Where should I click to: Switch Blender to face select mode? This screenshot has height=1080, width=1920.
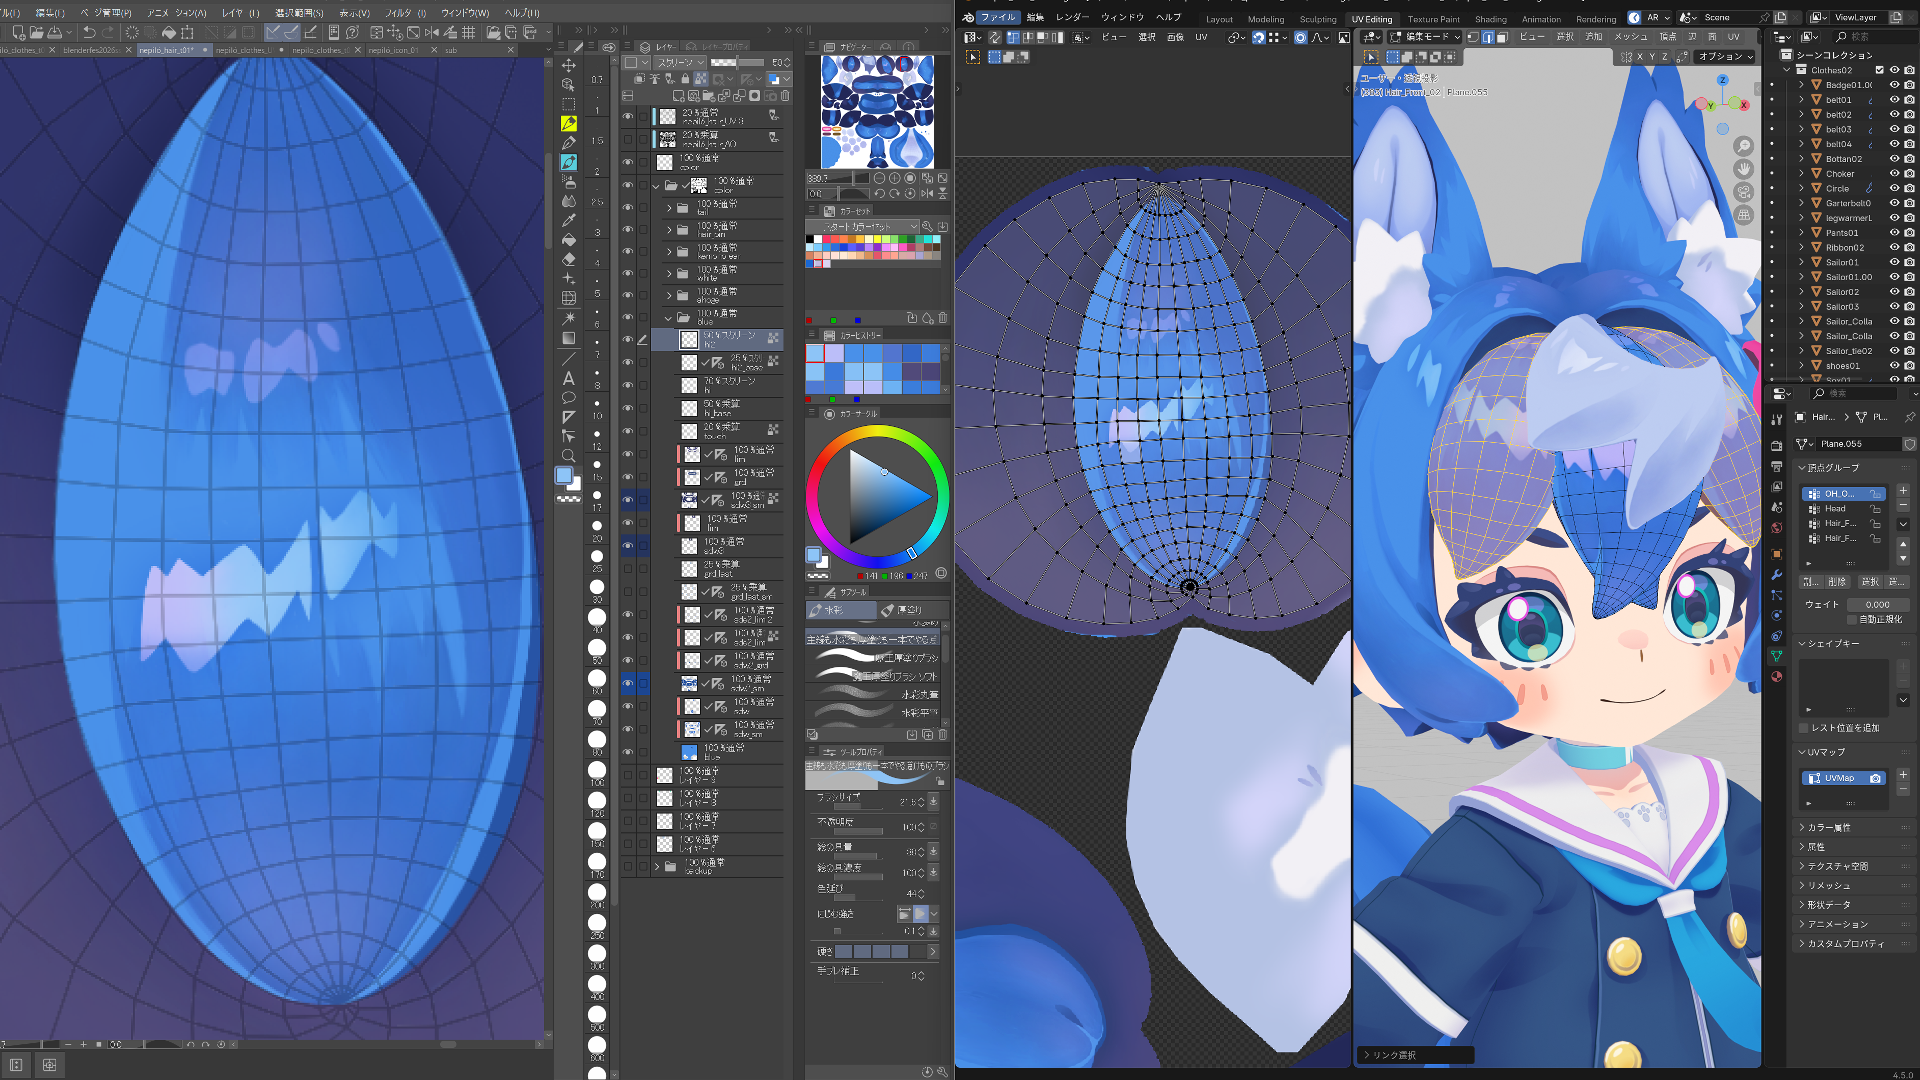(1502, 37)
